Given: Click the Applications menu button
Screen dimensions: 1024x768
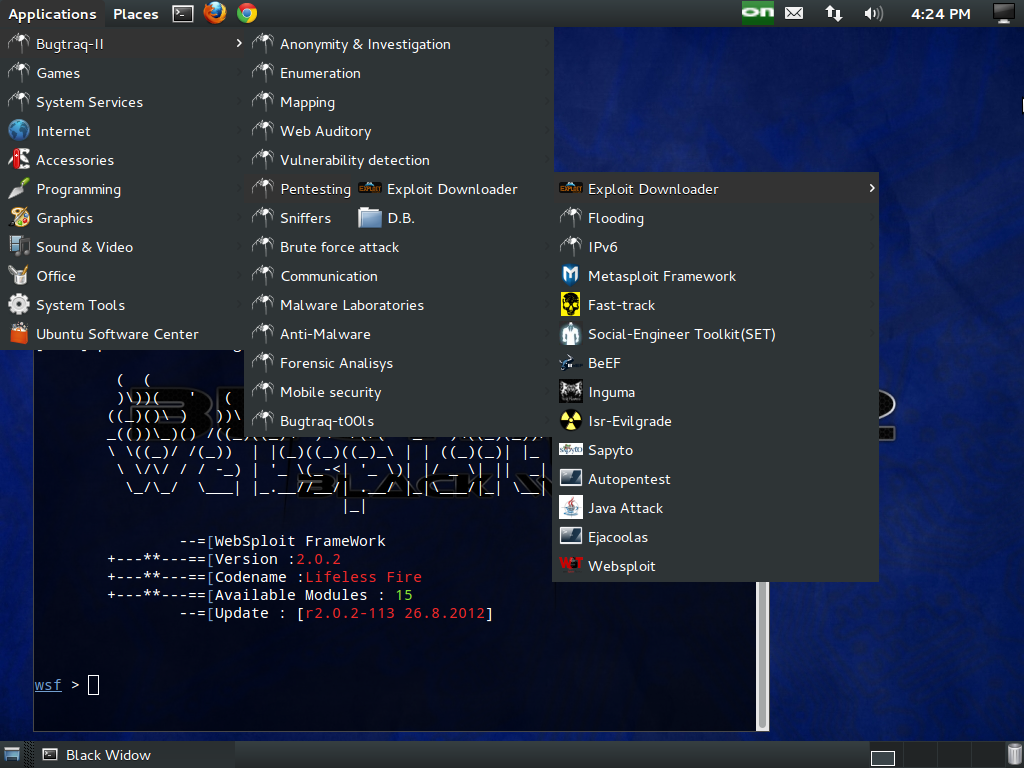Looking at the screenshot, I should click(x=52, y=14).
